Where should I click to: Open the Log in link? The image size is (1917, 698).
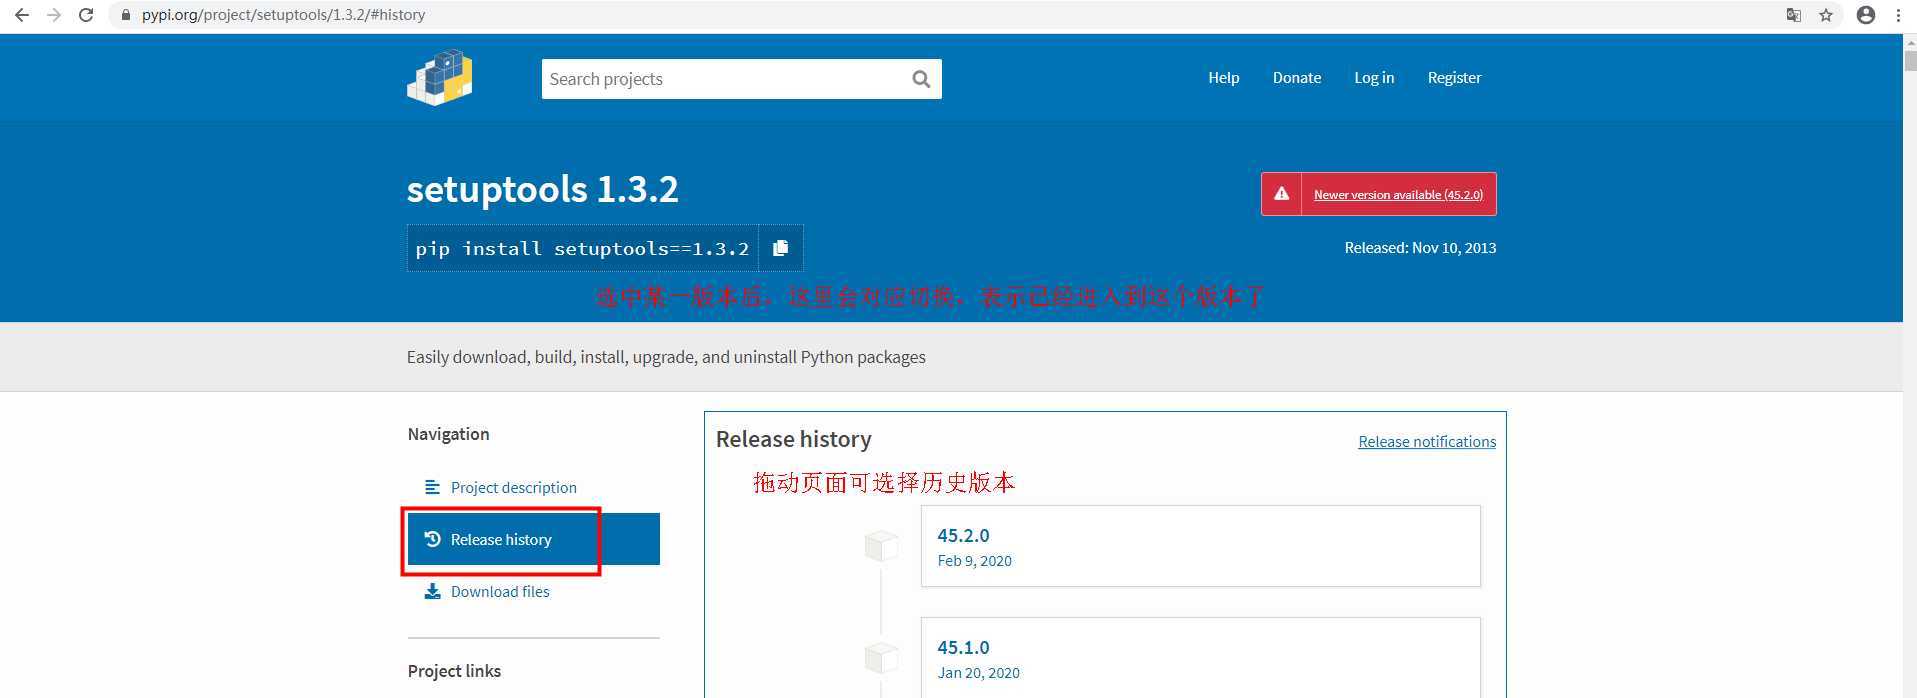pyautogui.click(x=1374, y=78)
